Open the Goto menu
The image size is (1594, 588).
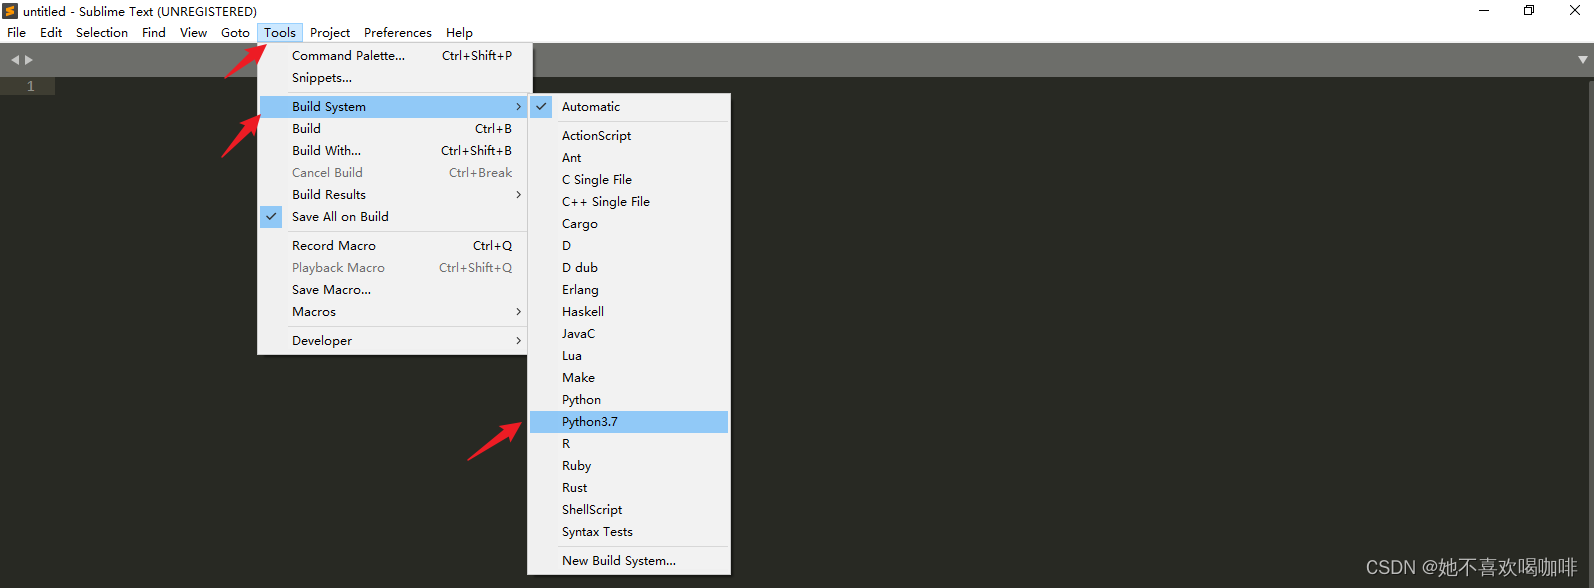point(235,32)
